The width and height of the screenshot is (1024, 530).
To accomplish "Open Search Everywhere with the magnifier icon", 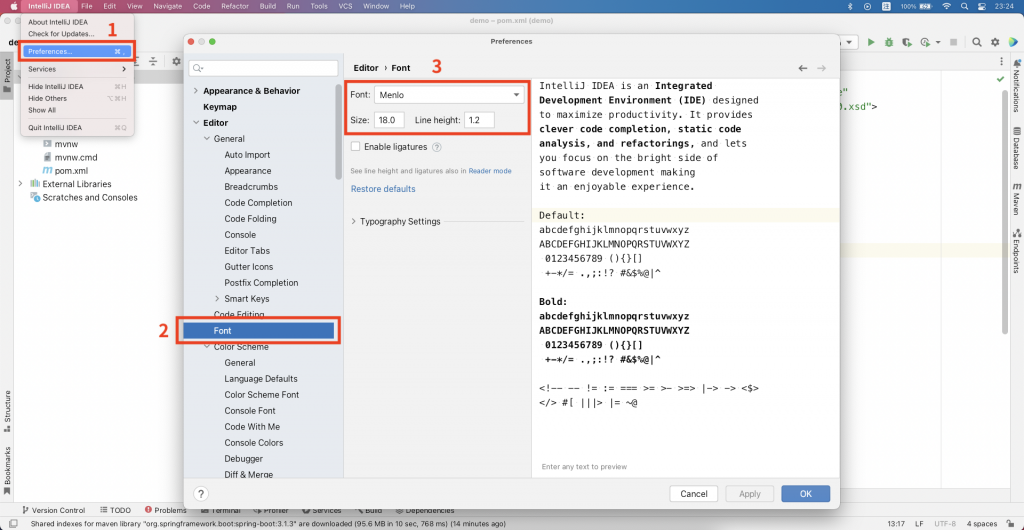I will pyautogui.click(x=977, y=42).
